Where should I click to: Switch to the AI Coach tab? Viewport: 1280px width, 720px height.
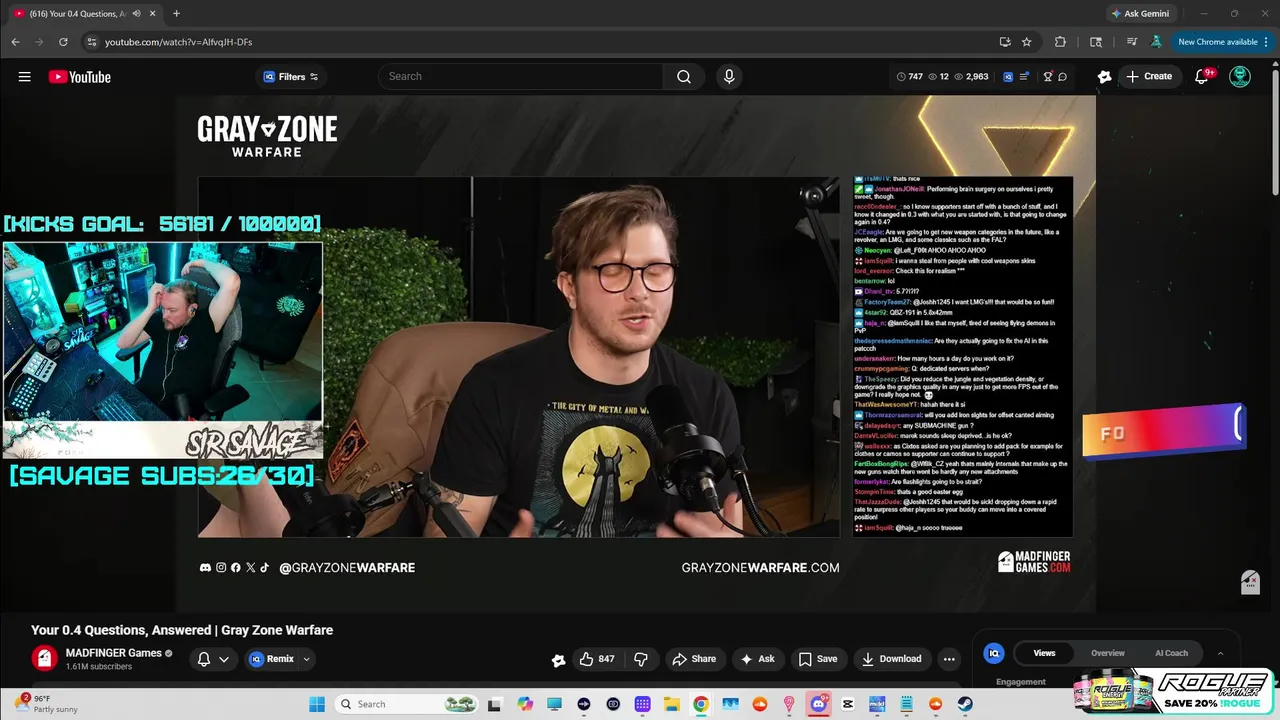[x=1171, y=653]
